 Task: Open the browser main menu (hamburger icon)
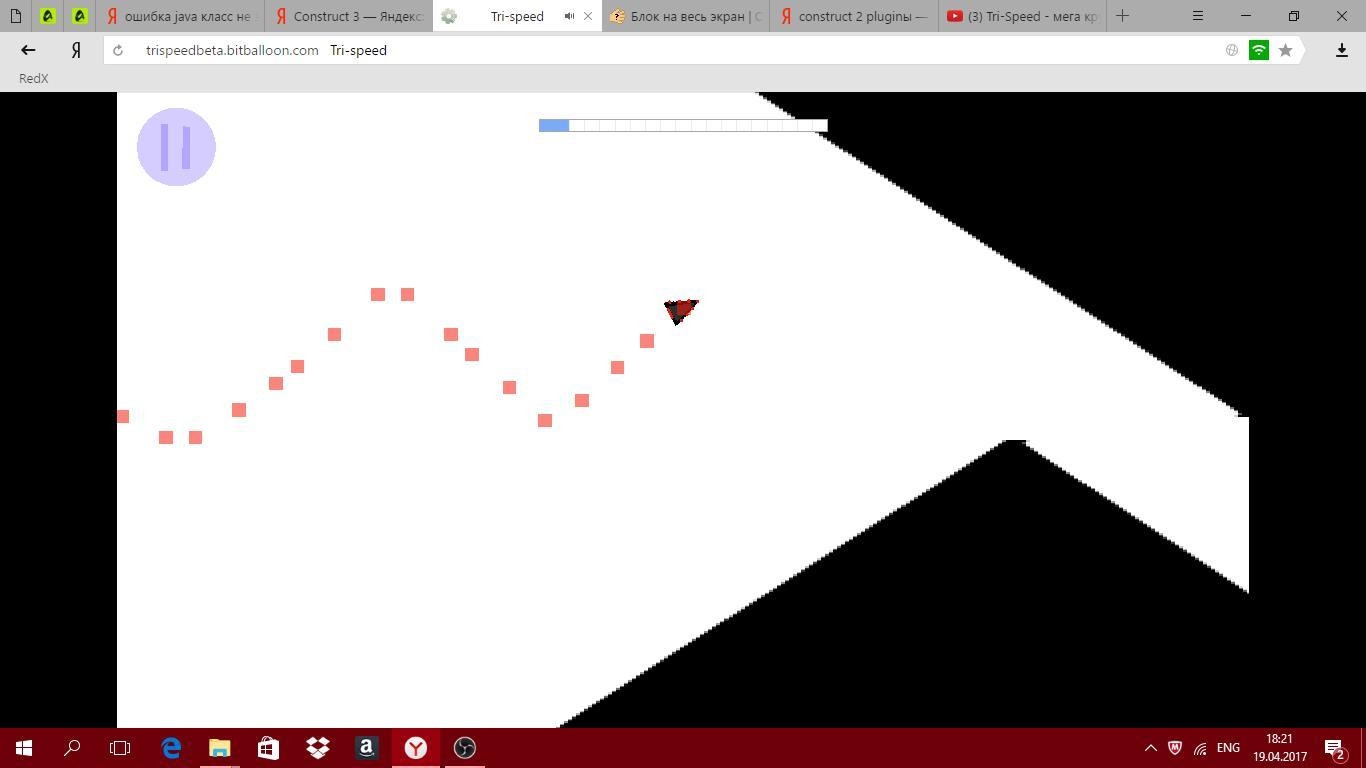coord(1198,16)
